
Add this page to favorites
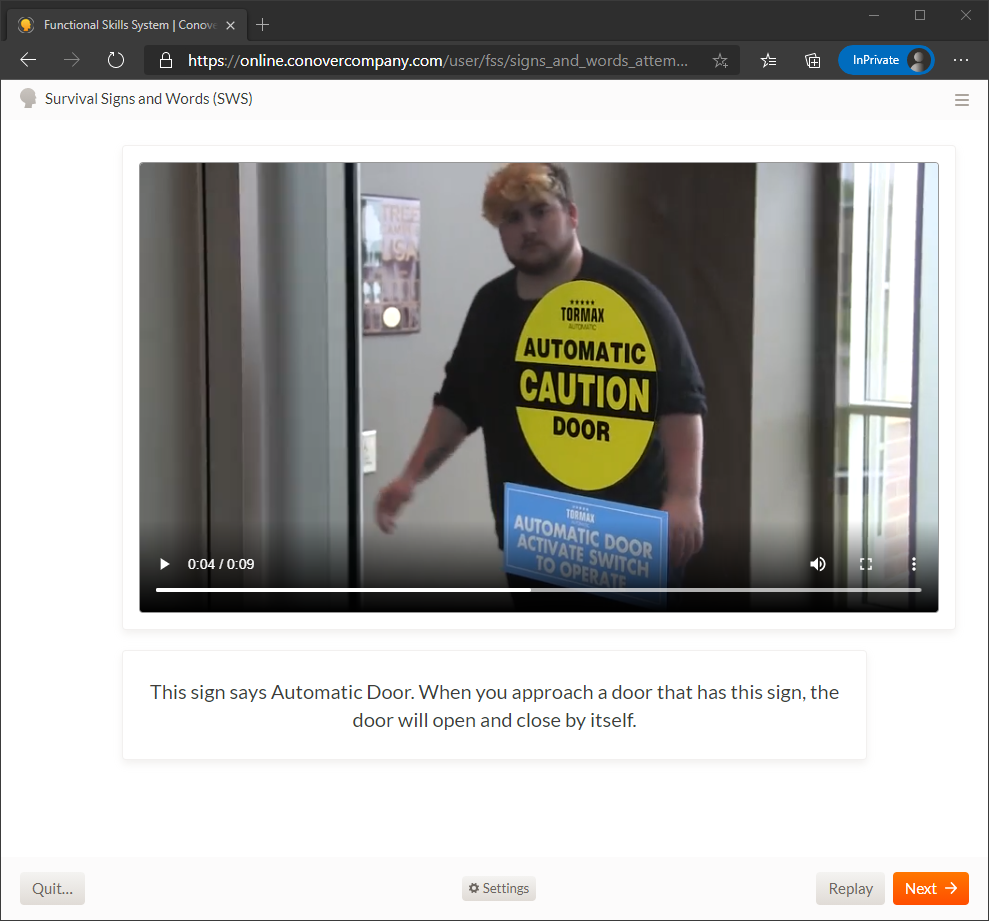(720, 60)
